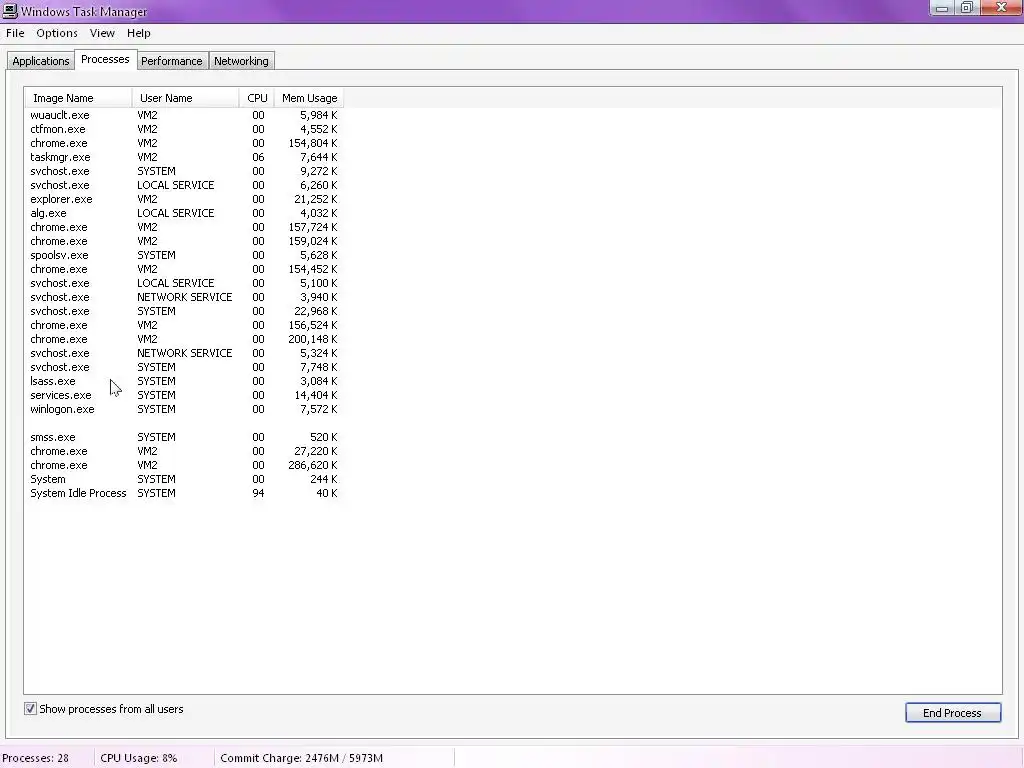Select the System process row
This screenshot has width=1024, height=768.
184,479
